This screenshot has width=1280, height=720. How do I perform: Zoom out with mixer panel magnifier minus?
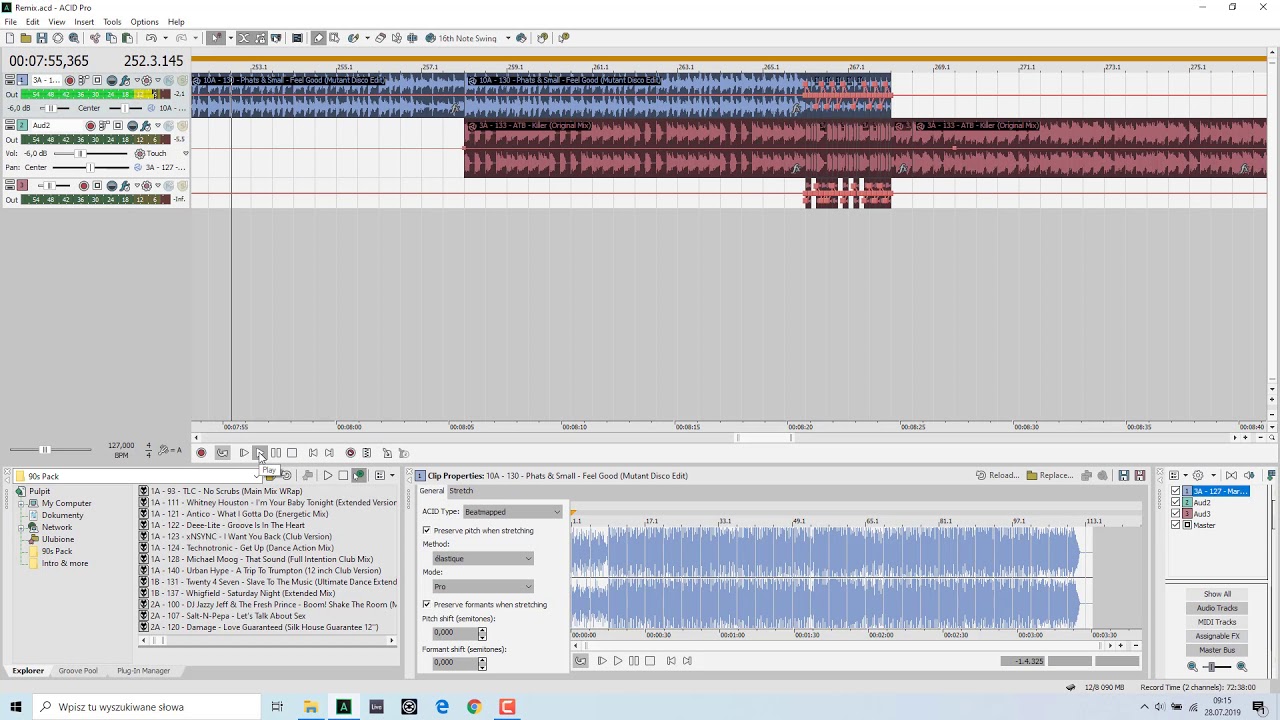1192,667
